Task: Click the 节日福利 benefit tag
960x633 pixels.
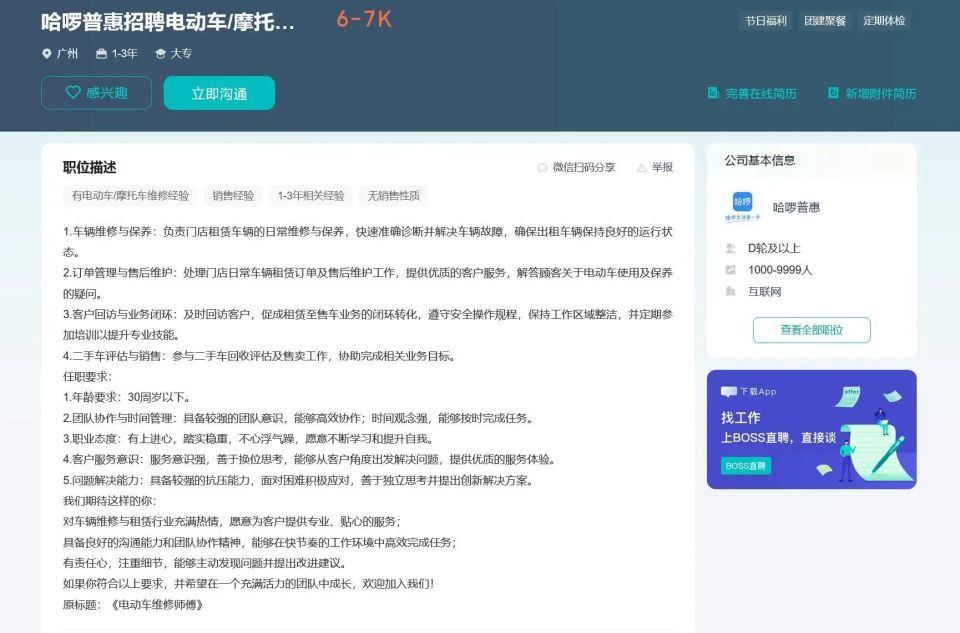Action: pos(766,20)
